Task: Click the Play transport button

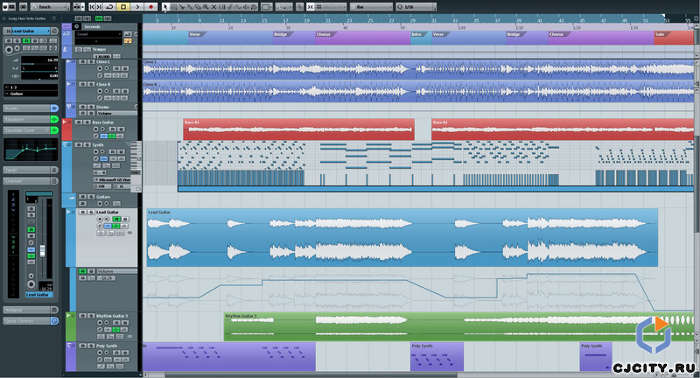Action: pos(138,7)
